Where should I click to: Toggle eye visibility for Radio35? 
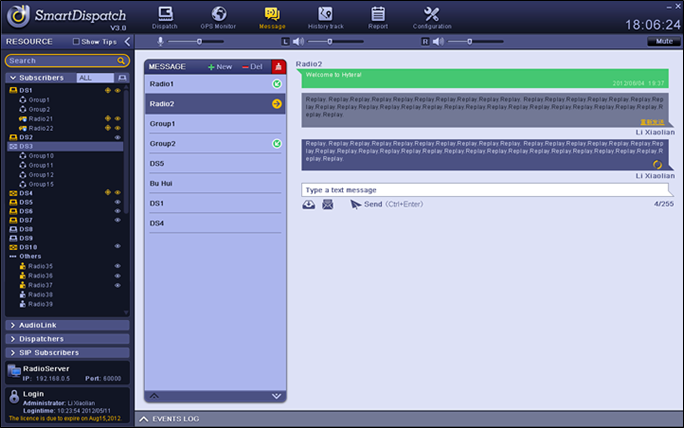pyautogui.click(x=117, y=266)
